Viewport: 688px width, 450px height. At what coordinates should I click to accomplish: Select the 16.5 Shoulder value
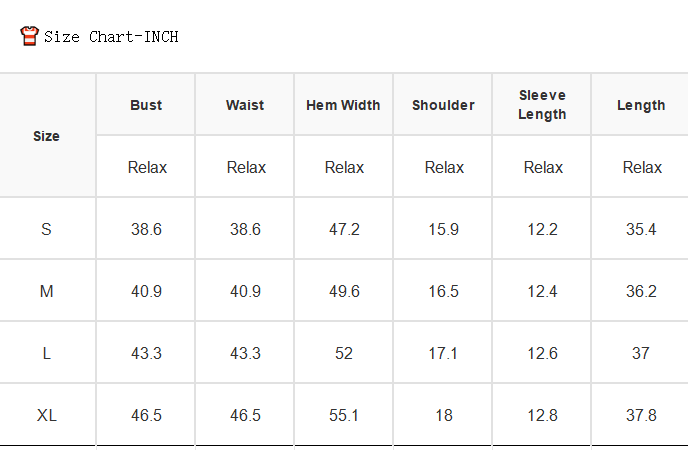[x=443, y=291]
